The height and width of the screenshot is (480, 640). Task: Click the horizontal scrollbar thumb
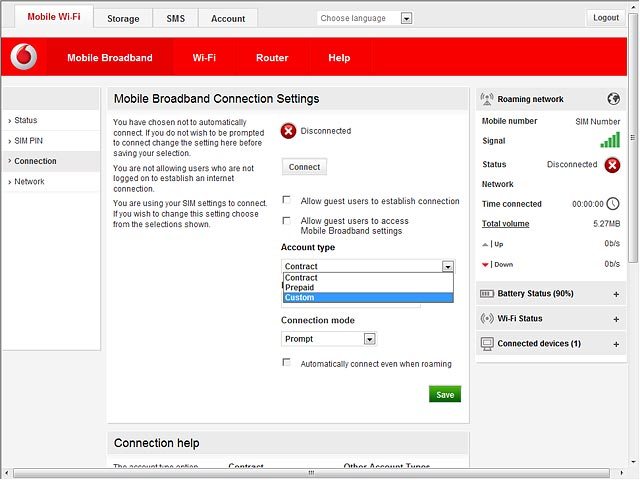311,473
